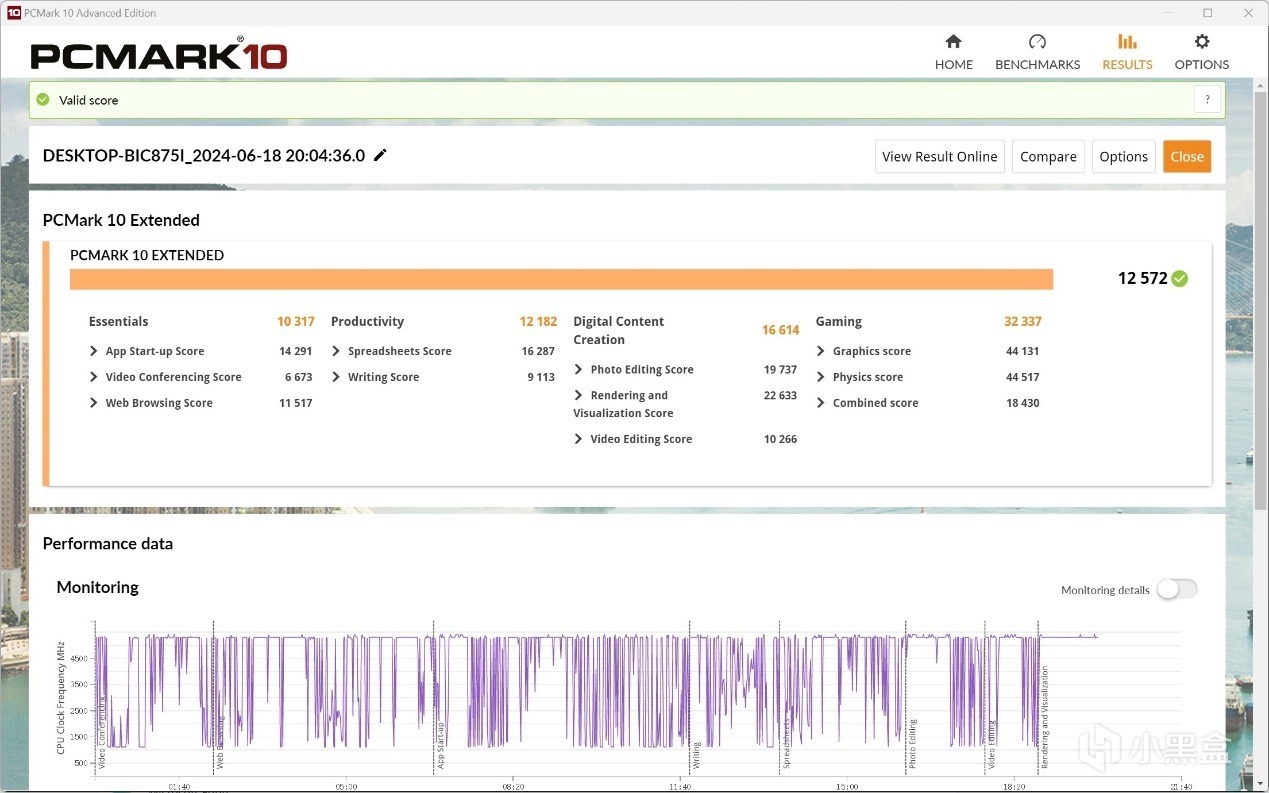1269x793 pixels.
Task: Select the Gaming score 32 337
Action: coord(1023,321)
